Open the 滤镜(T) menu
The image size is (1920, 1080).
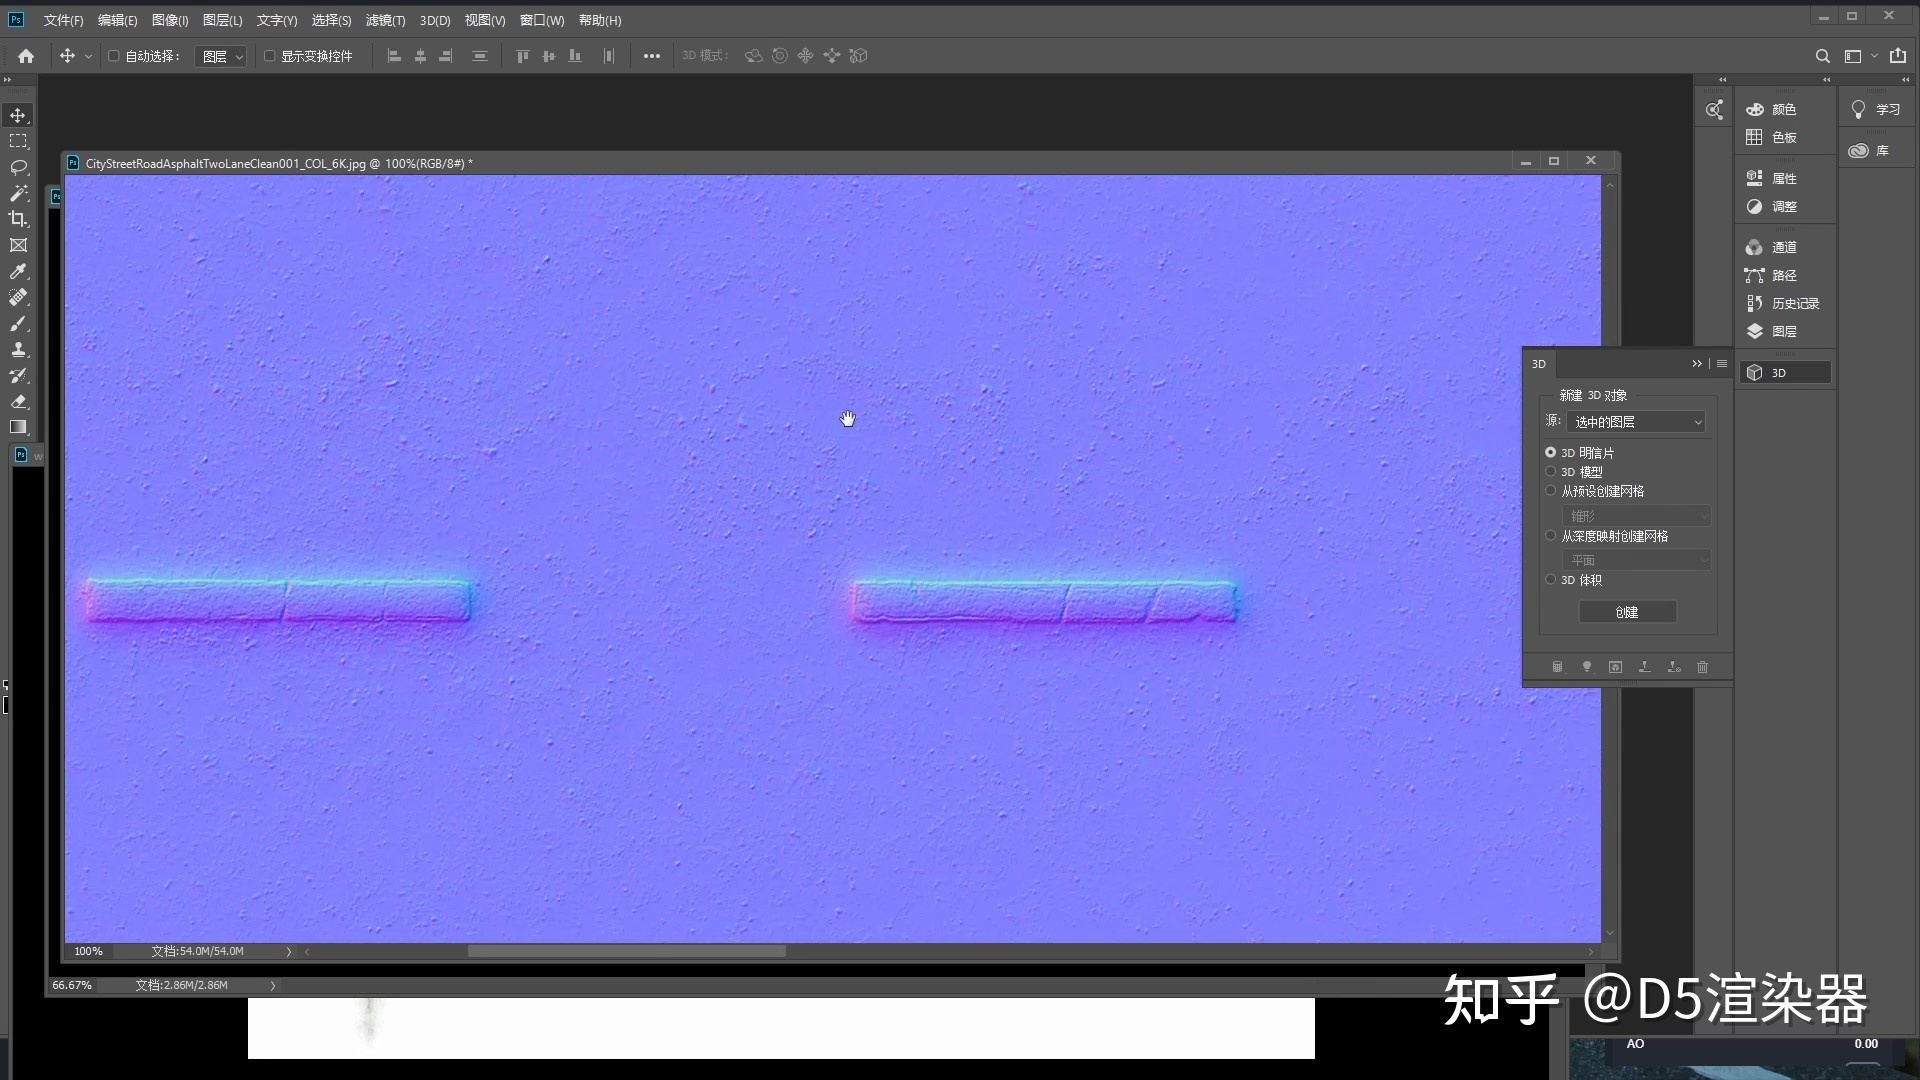pyautogui.click(x=385, y=20)
